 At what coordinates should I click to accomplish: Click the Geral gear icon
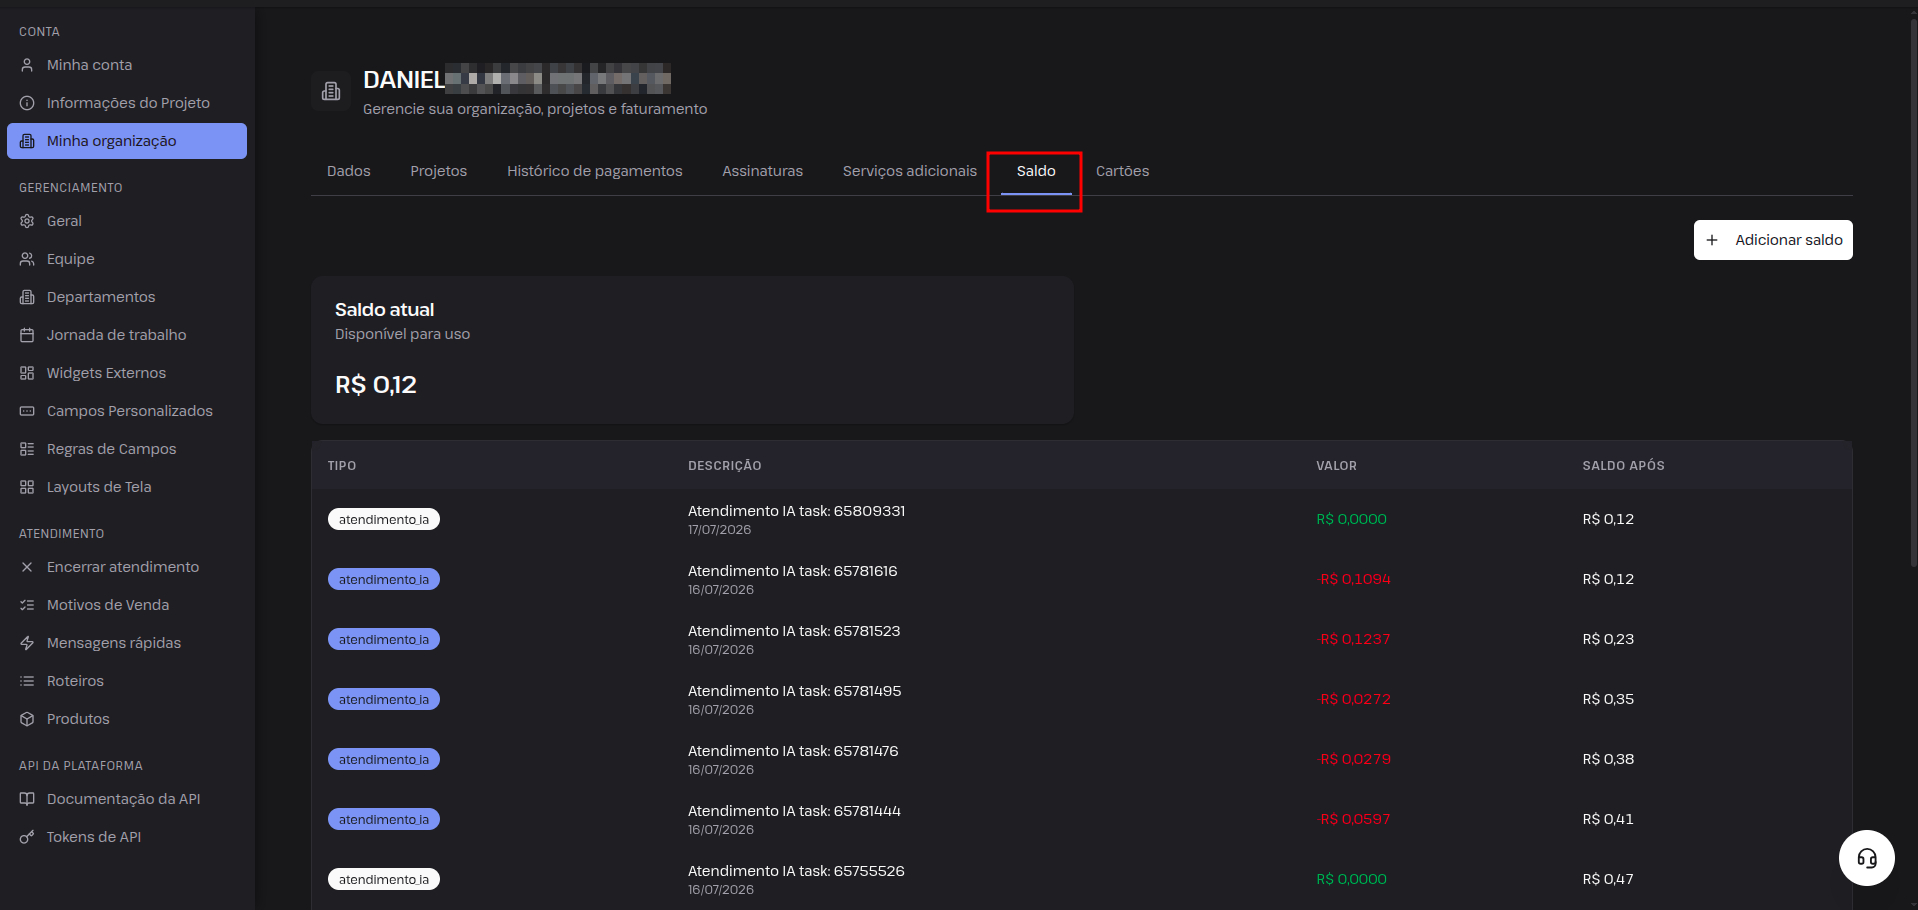[x=27, y=221]
